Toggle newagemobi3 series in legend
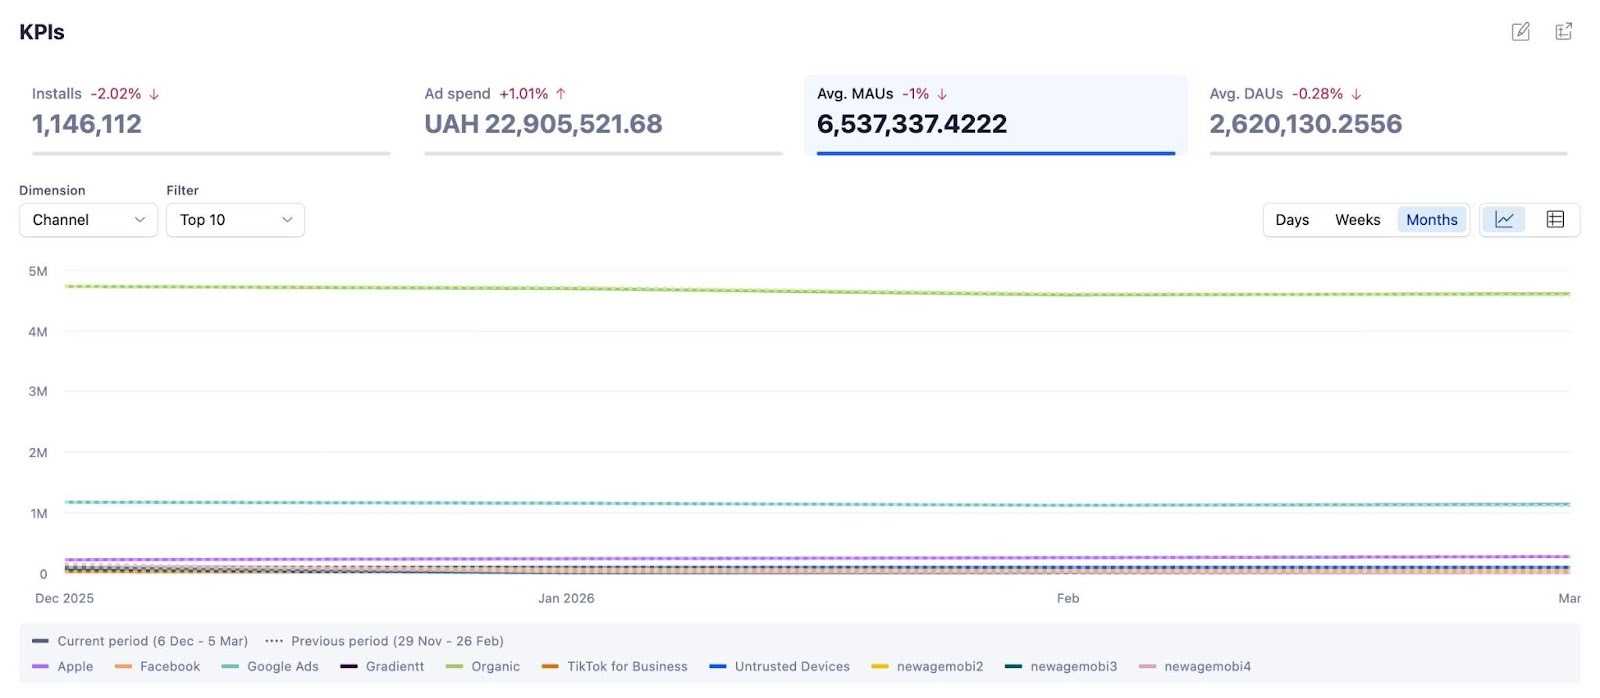 click(1061, 666)
